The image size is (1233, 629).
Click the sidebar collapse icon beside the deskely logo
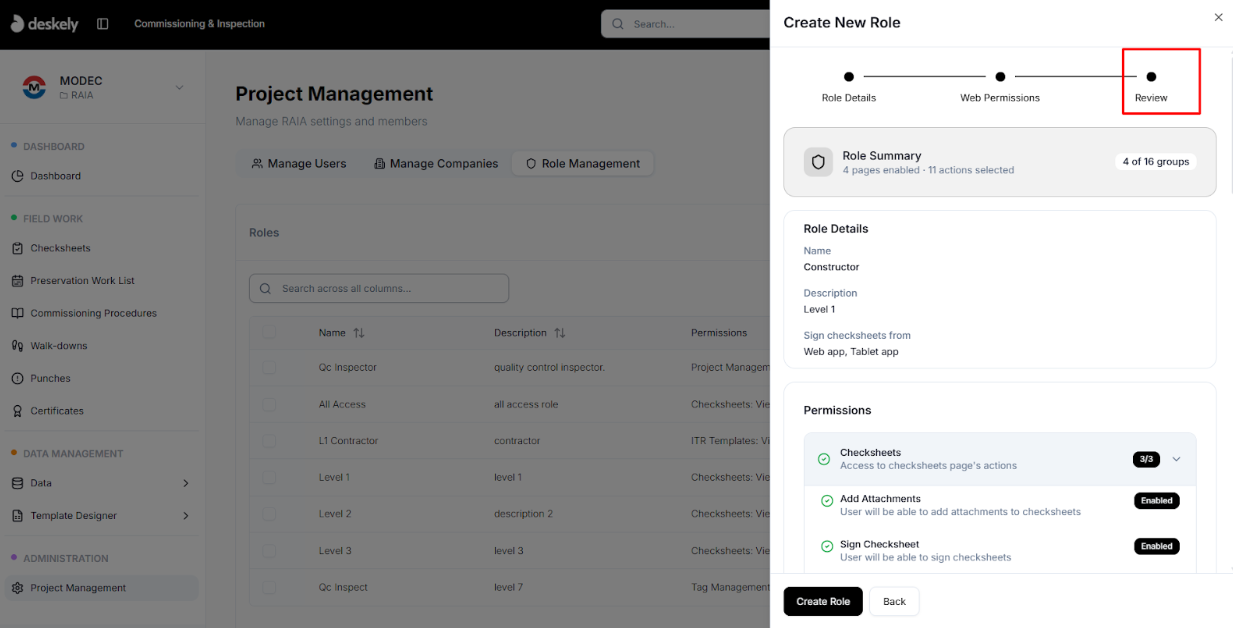coord(102,22)
